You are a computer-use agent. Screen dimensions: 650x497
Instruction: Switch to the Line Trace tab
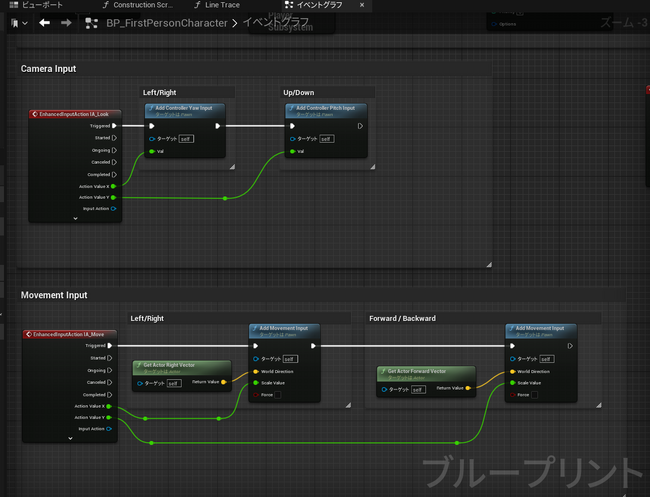(x=222, y=5)
